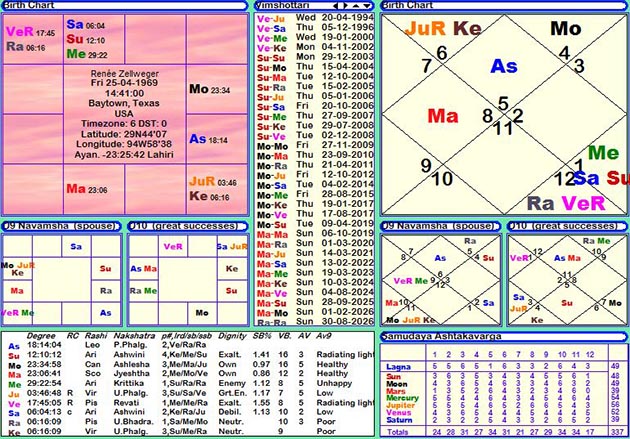Click the large As label in the diamond birth chart

504,66
